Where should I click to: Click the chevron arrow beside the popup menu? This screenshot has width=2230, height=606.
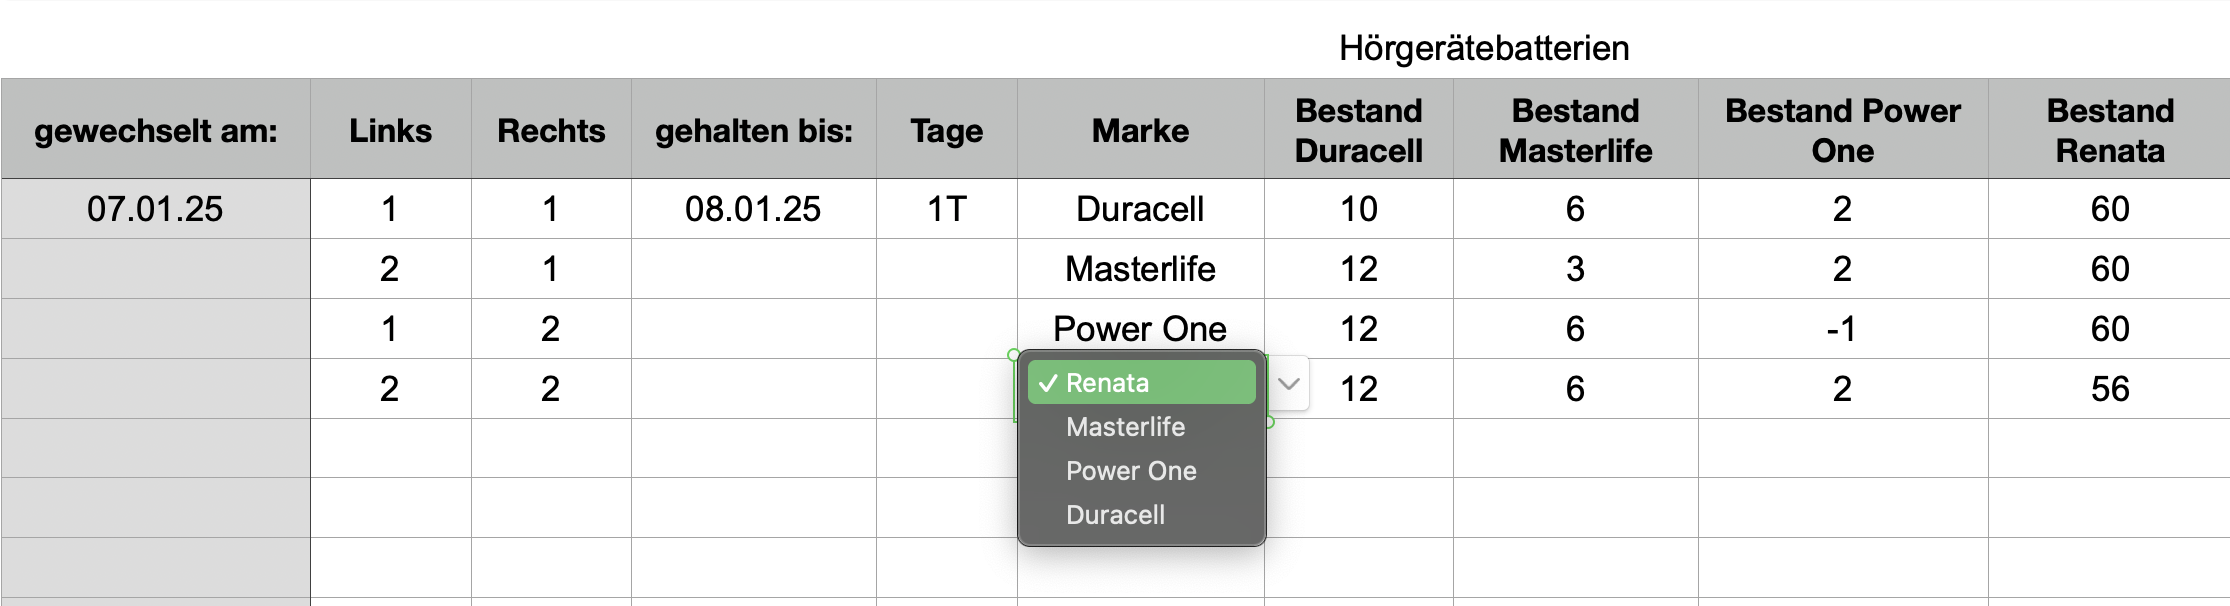coord(1289,384)
